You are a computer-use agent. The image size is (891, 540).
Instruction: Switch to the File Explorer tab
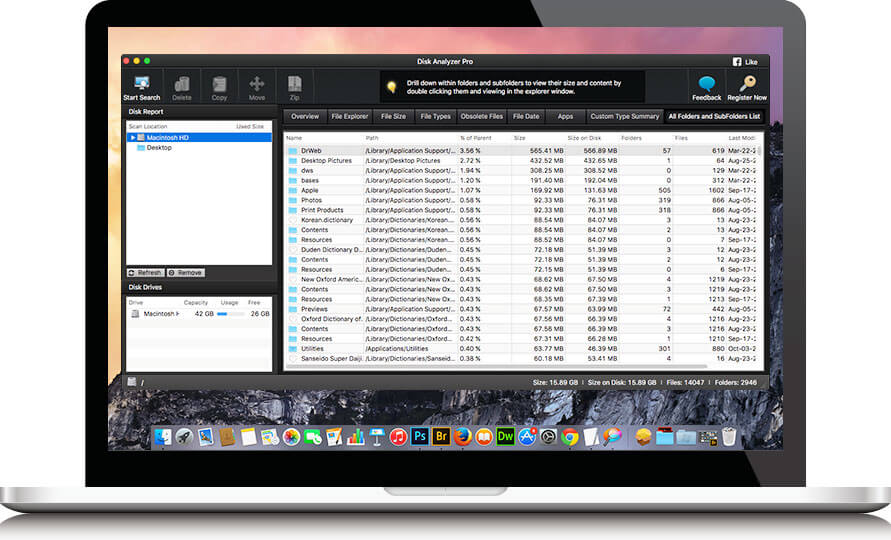tap(350, 117)
